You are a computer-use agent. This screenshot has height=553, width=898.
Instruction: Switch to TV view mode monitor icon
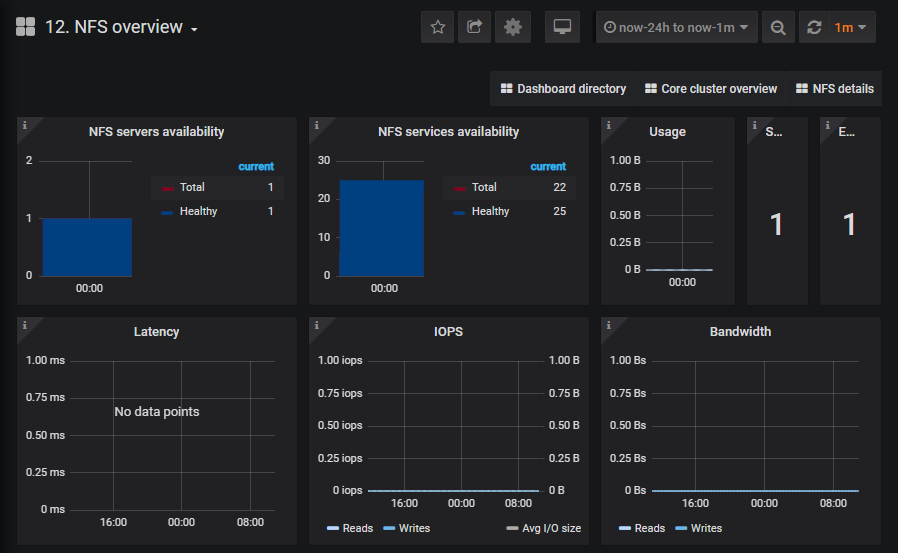coord(562,27)
